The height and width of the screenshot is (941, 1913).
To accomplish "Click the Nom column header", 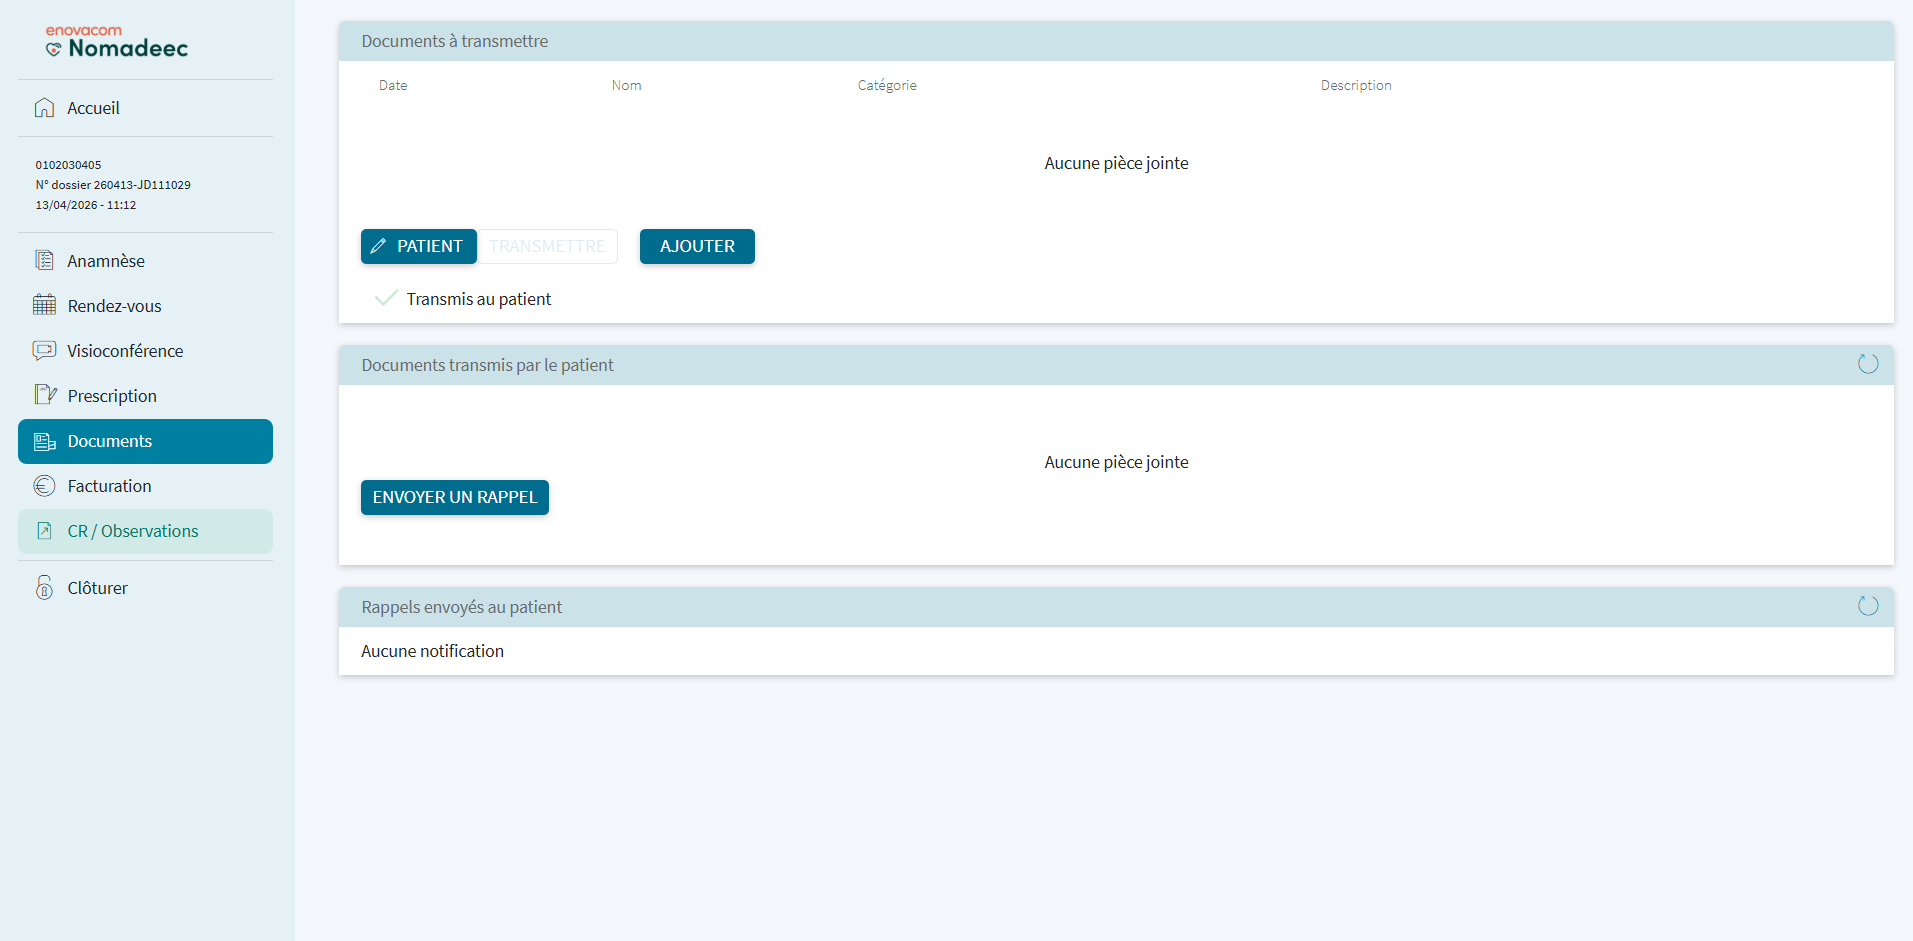I will pyautogui.click(x=627, y=85).
